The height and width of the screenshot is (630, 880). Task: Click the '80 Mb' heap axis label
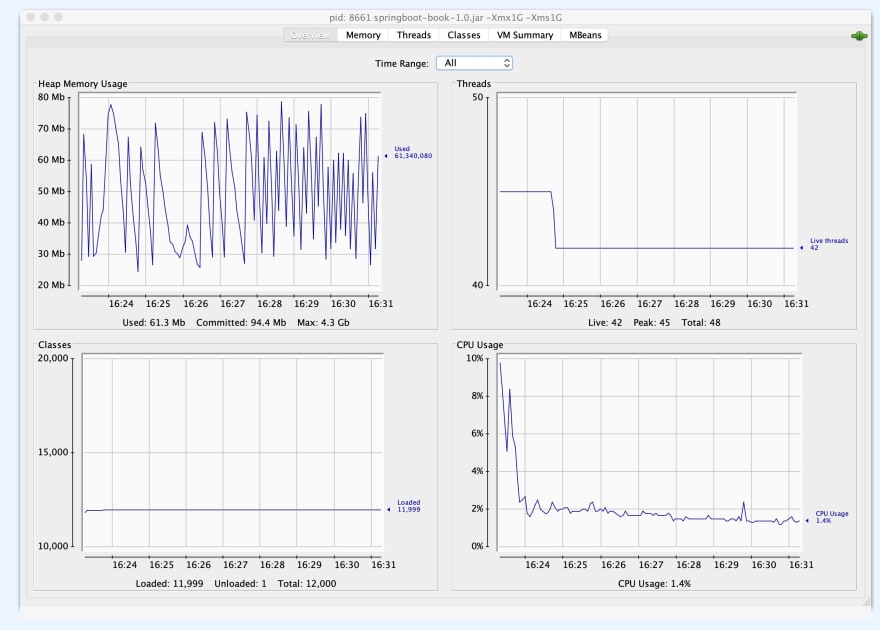(51, 97)
